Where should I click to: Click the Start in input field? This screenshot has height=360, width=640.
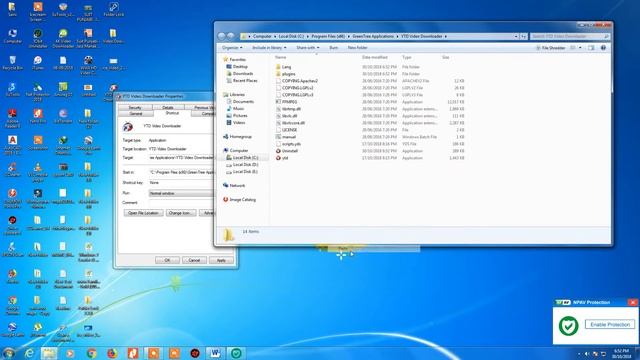coord(181,172)
